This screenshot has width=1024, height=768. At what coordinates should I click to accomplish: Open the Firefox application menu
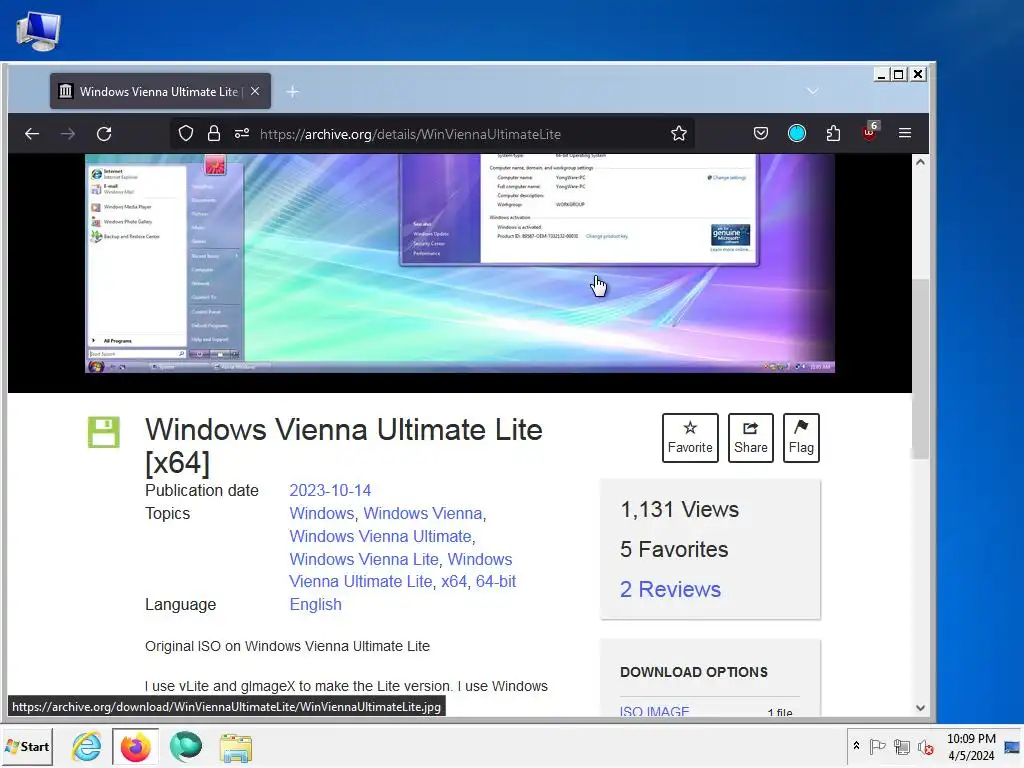click(905, 133)
